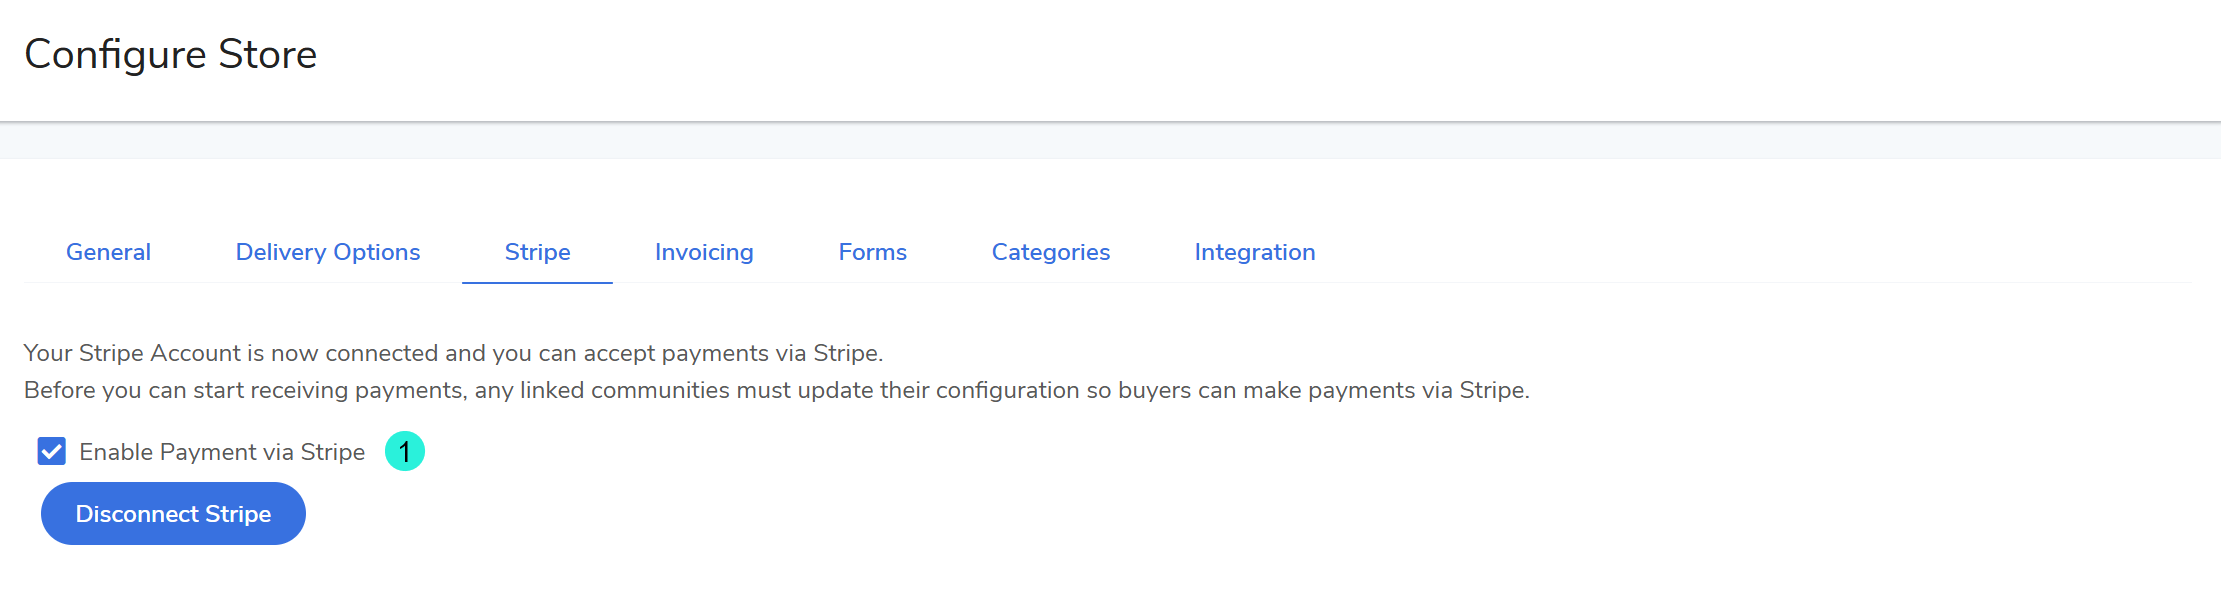
Task: Click the teal number 1 badge
Action: [x=405, y=452]
